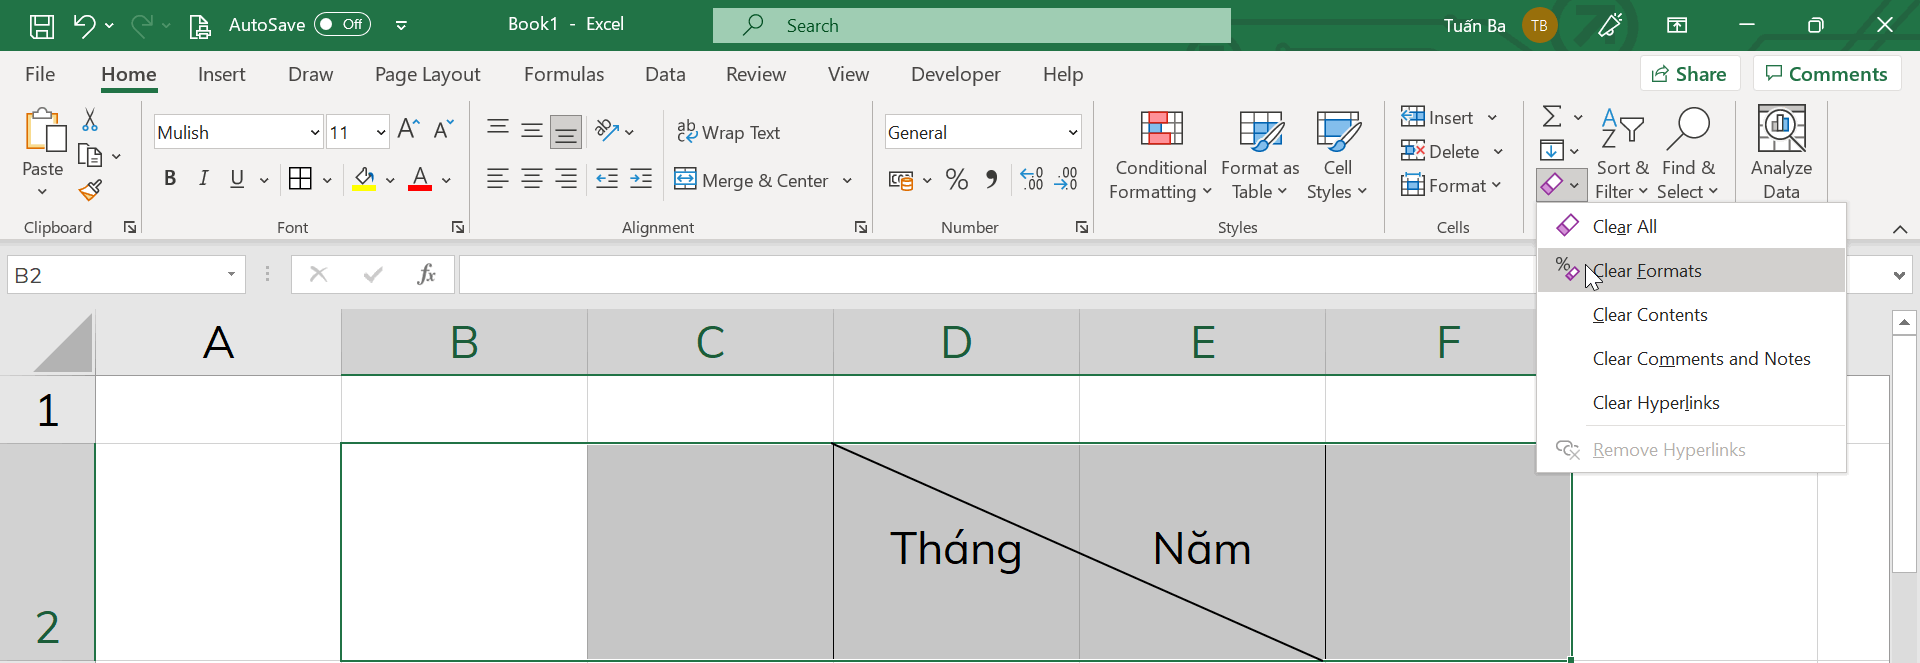The height and width of the screenshot is (663, 1920).
Task: Click the AutoSum sigma icon
Action: coord(1552,117)
